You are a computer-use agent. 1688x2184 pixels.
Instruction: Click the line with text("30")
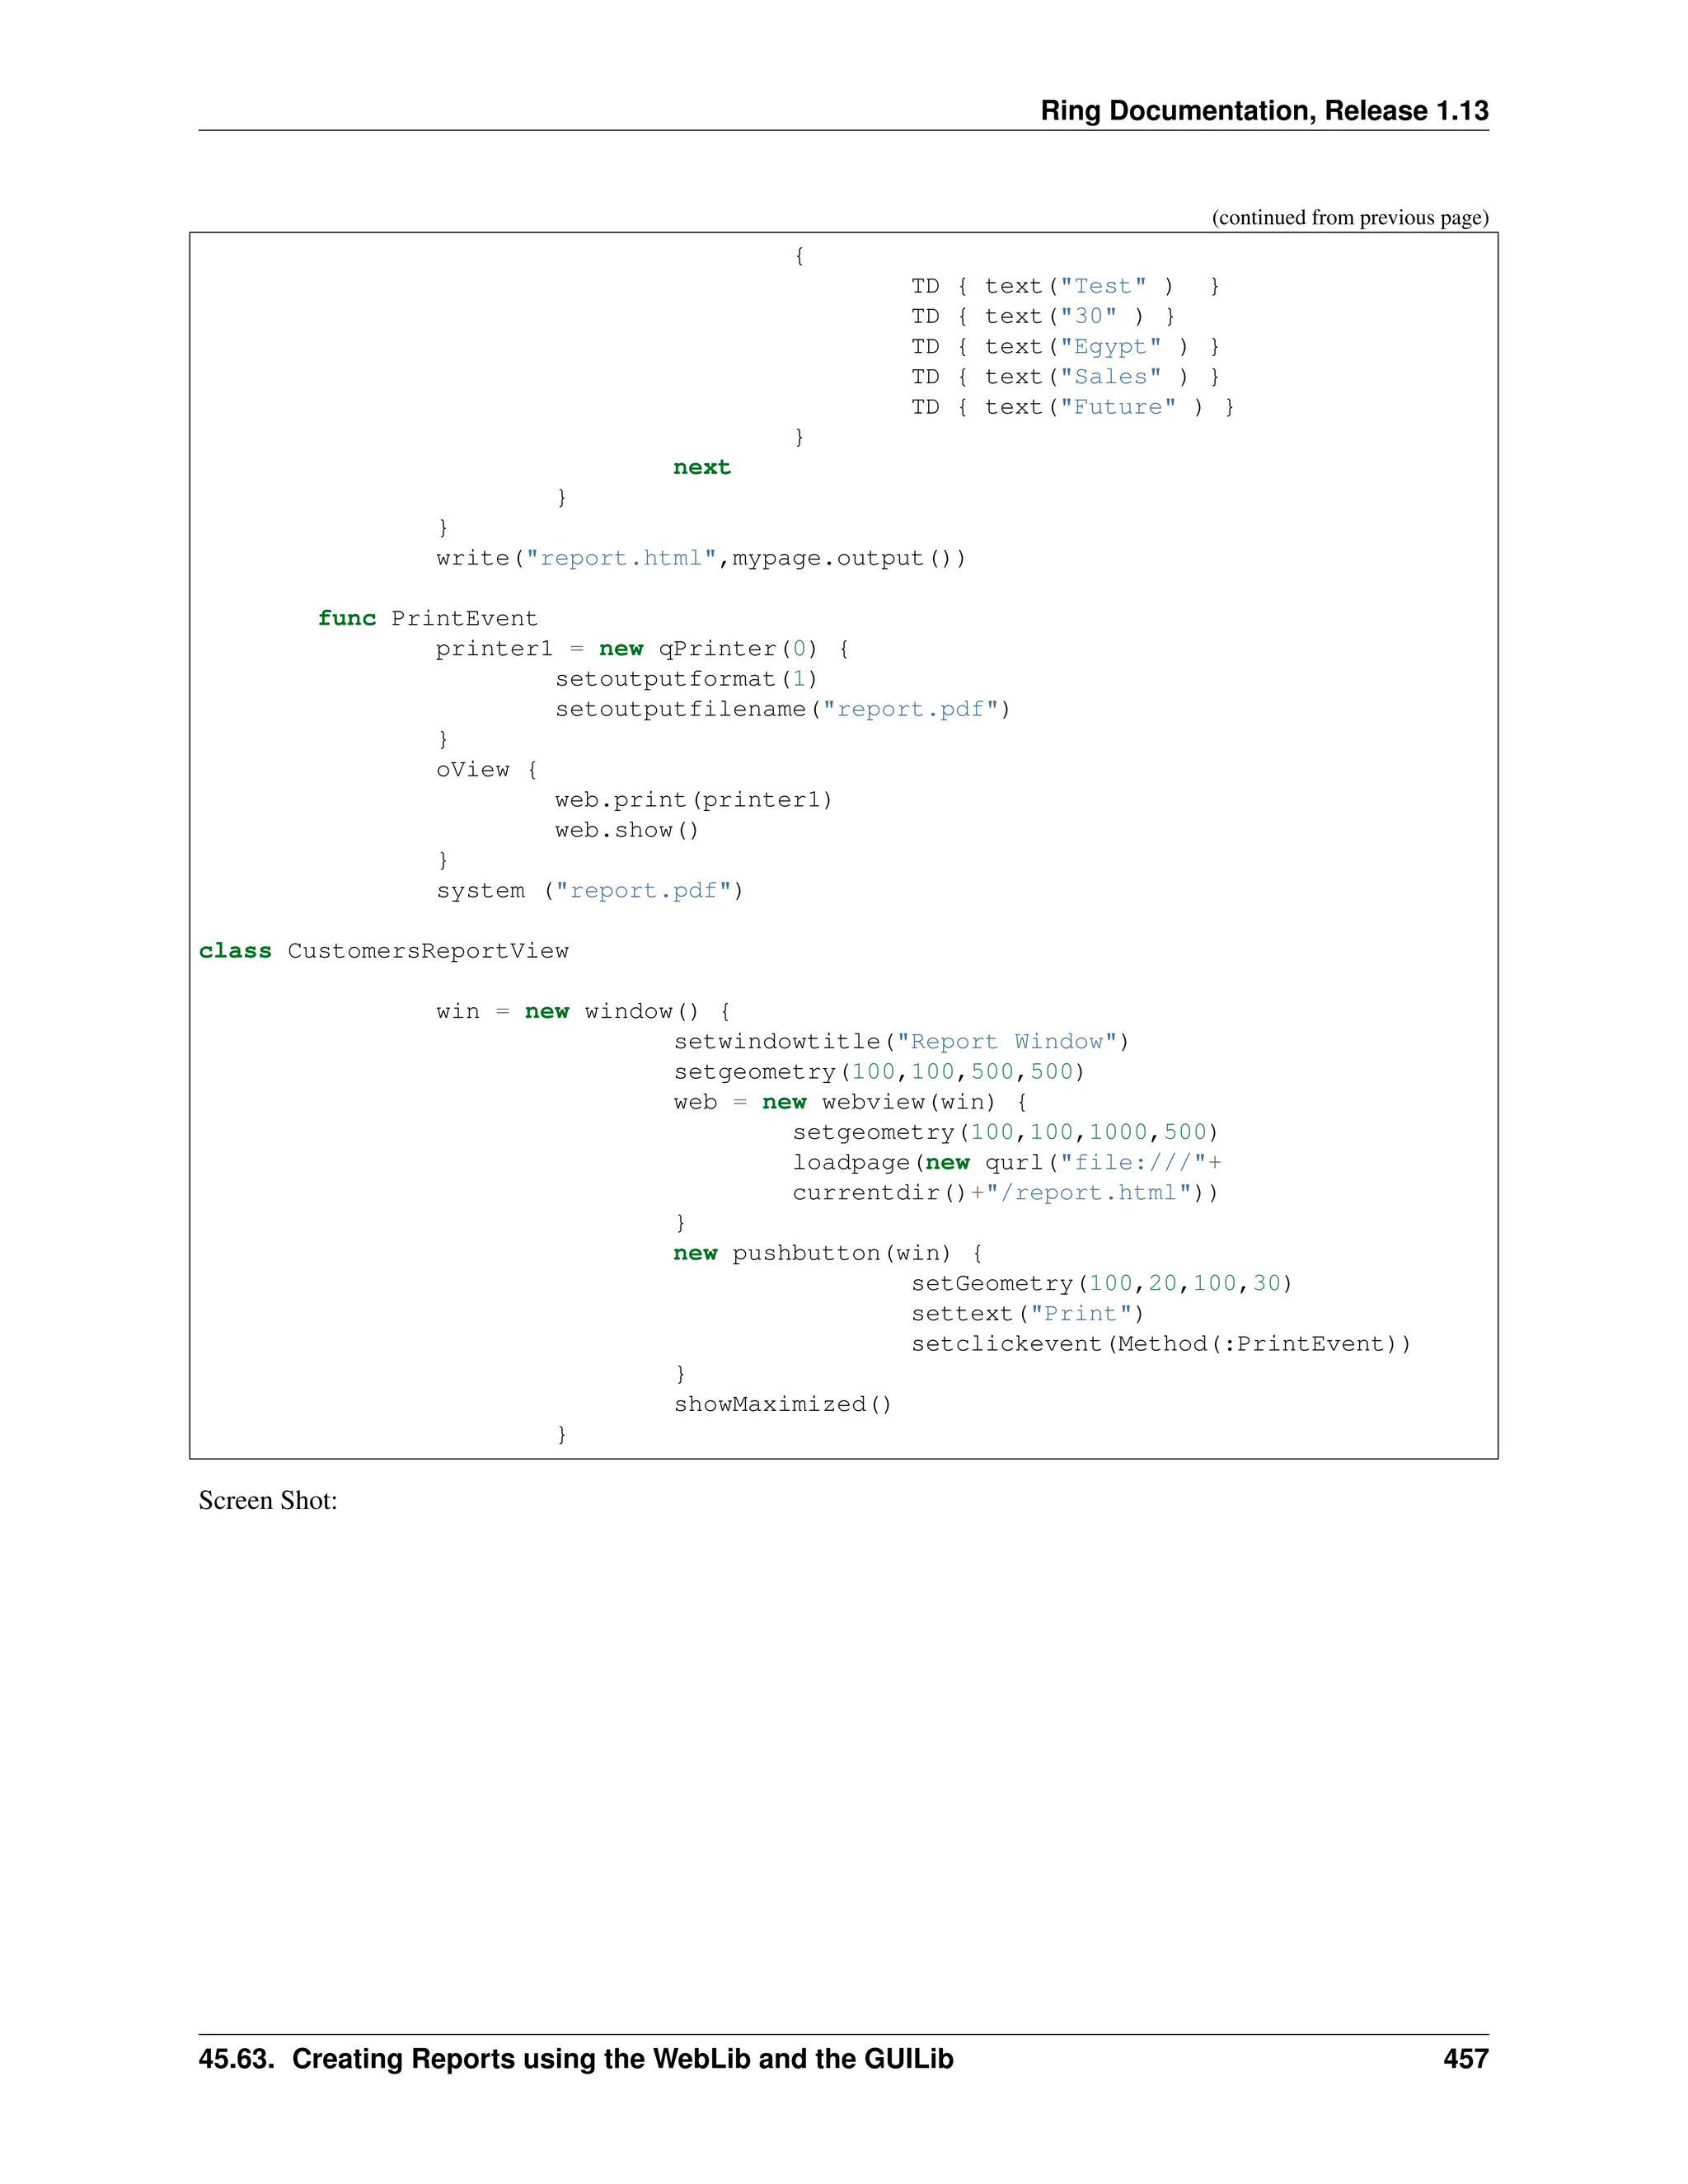(1043, 316)
